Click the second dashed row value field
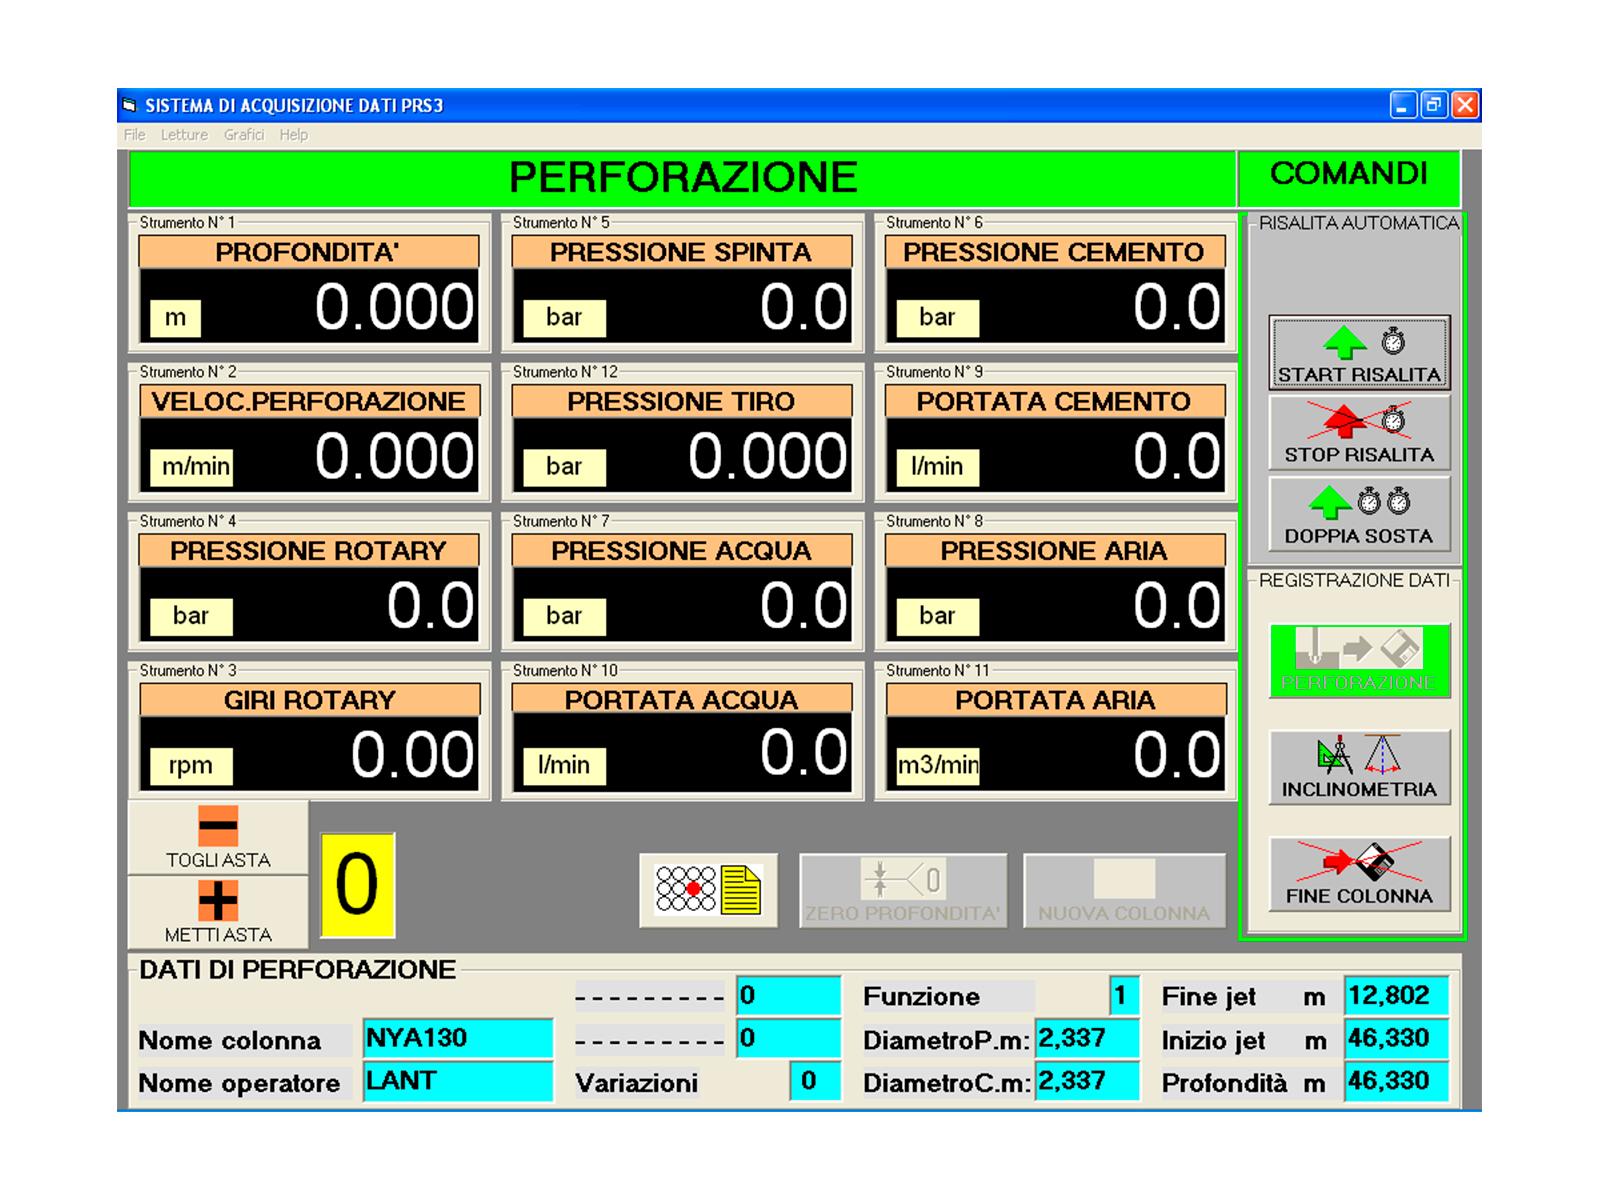This screenshot has width=1600, height=1200. (x=788, y=1038)
